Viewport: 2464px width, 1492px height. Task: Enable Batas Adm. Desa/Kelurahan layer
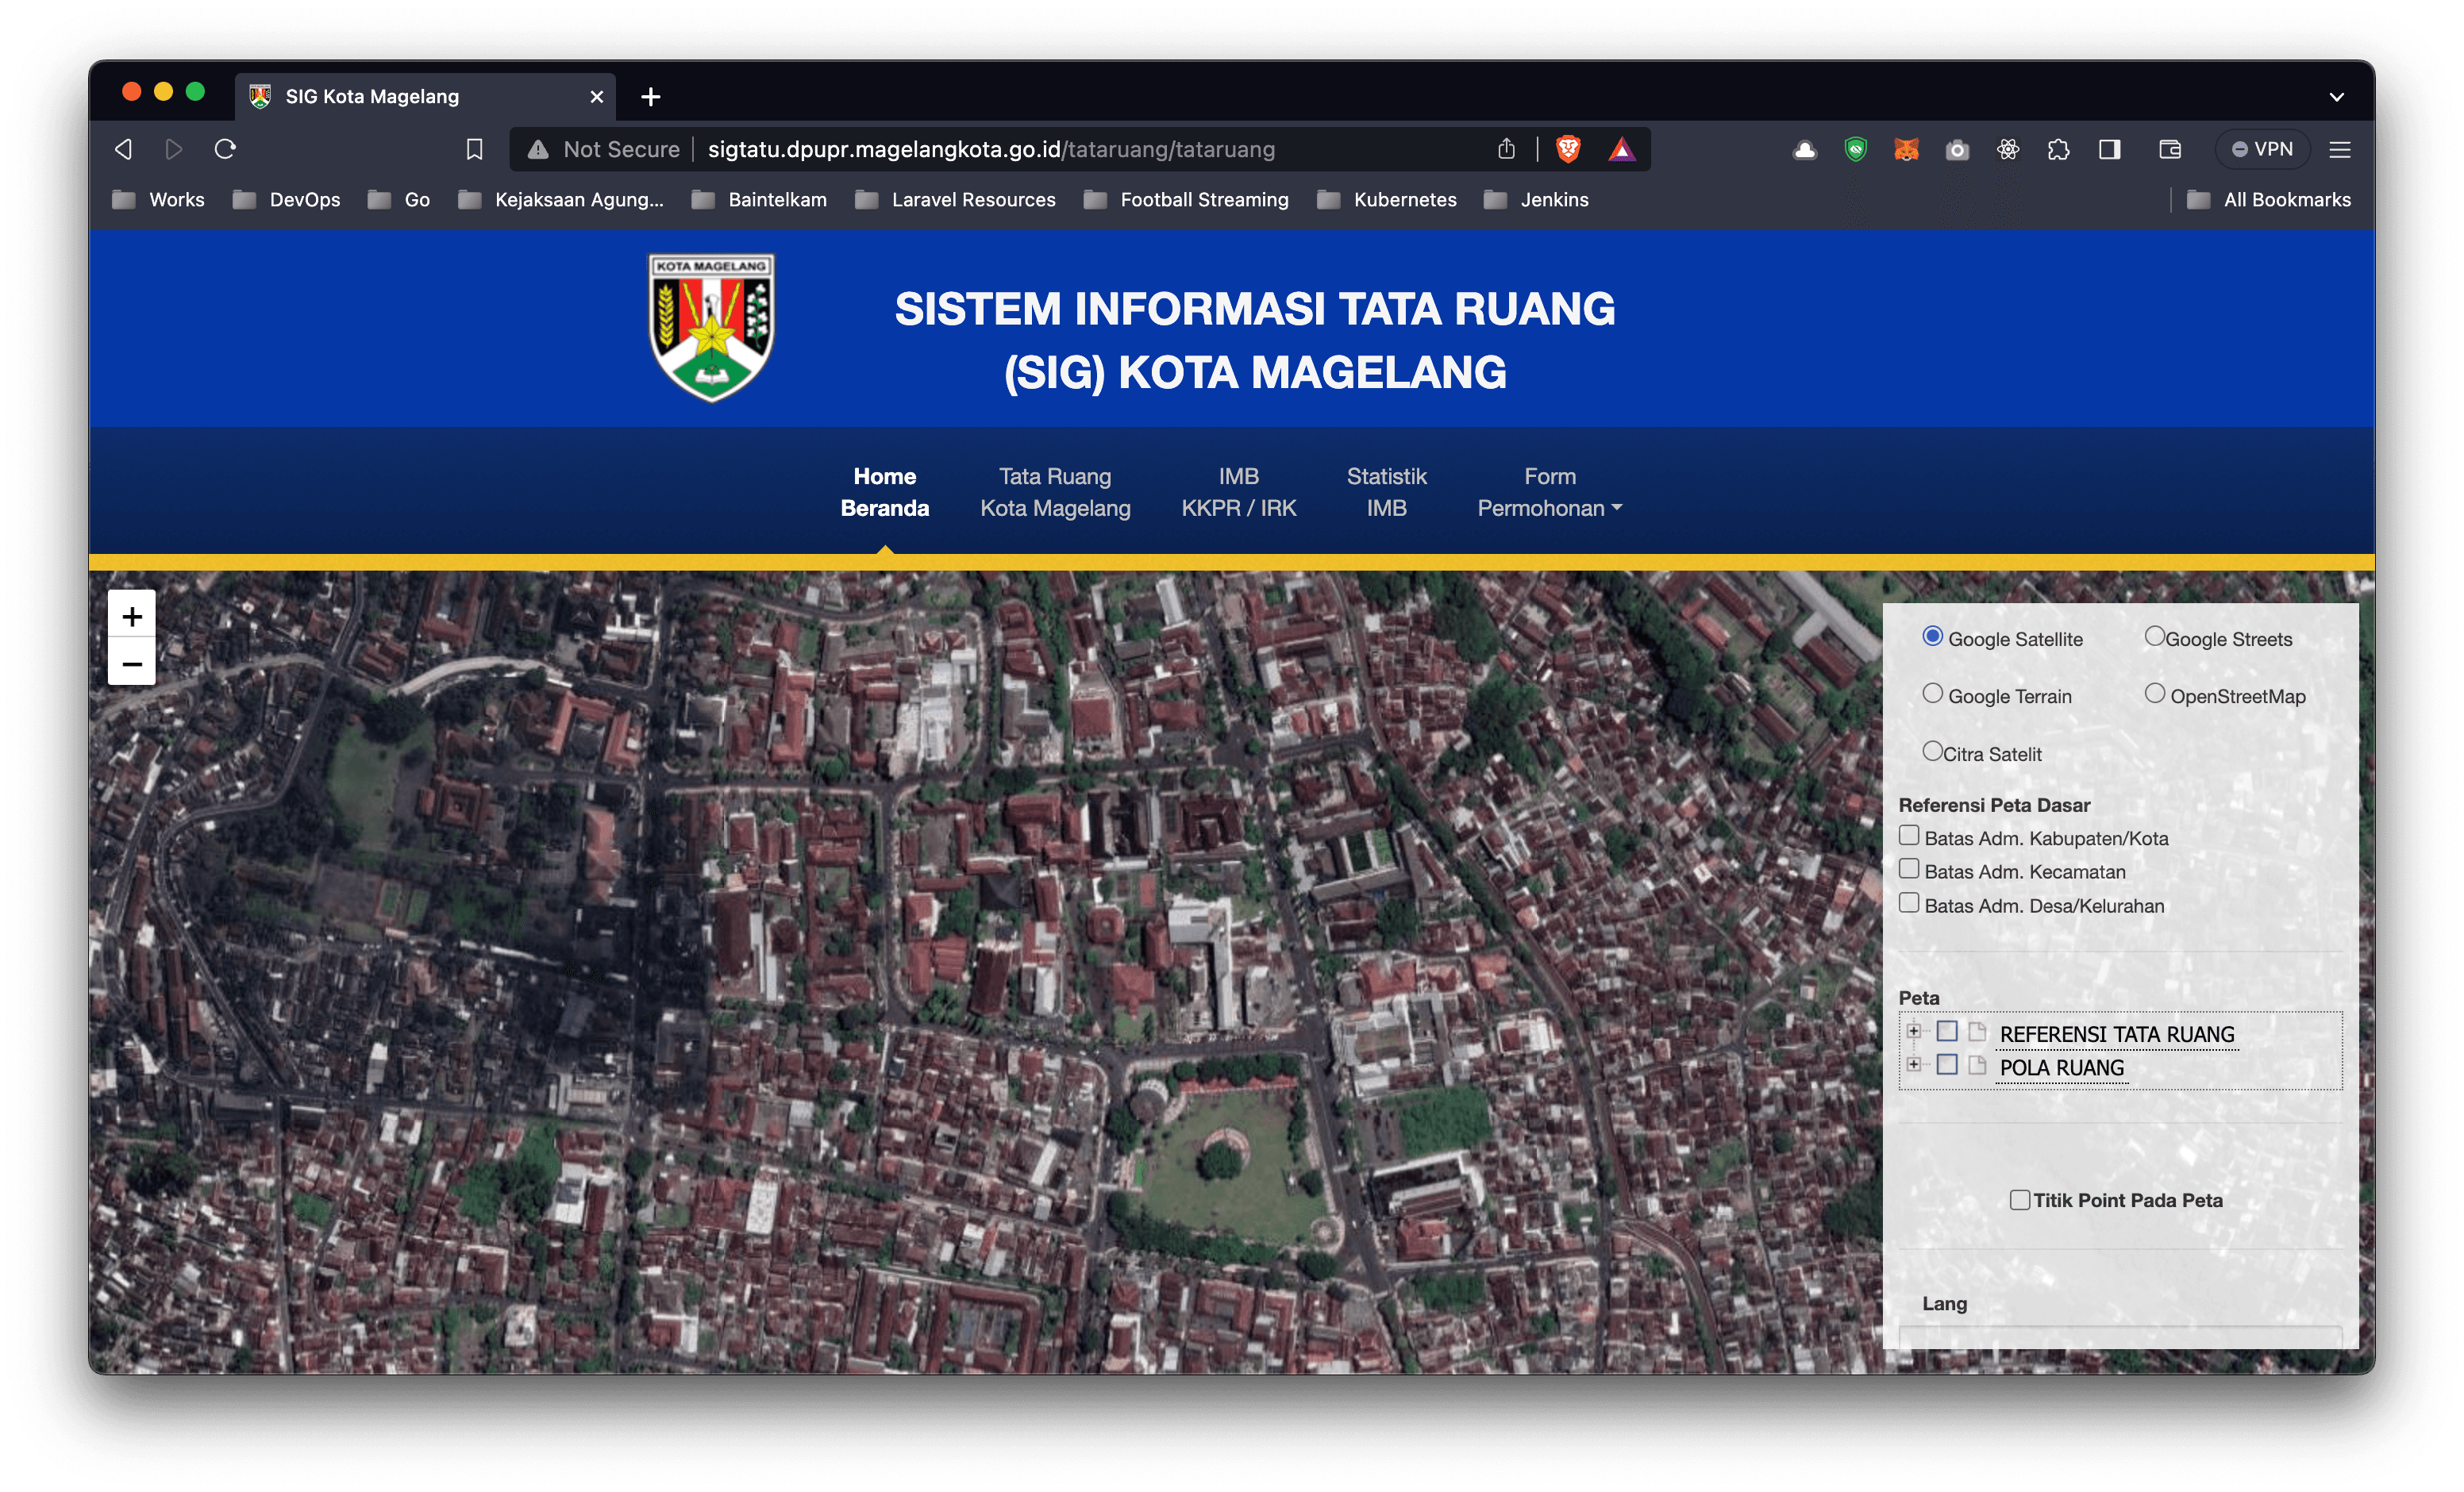tap(1908, 905)
